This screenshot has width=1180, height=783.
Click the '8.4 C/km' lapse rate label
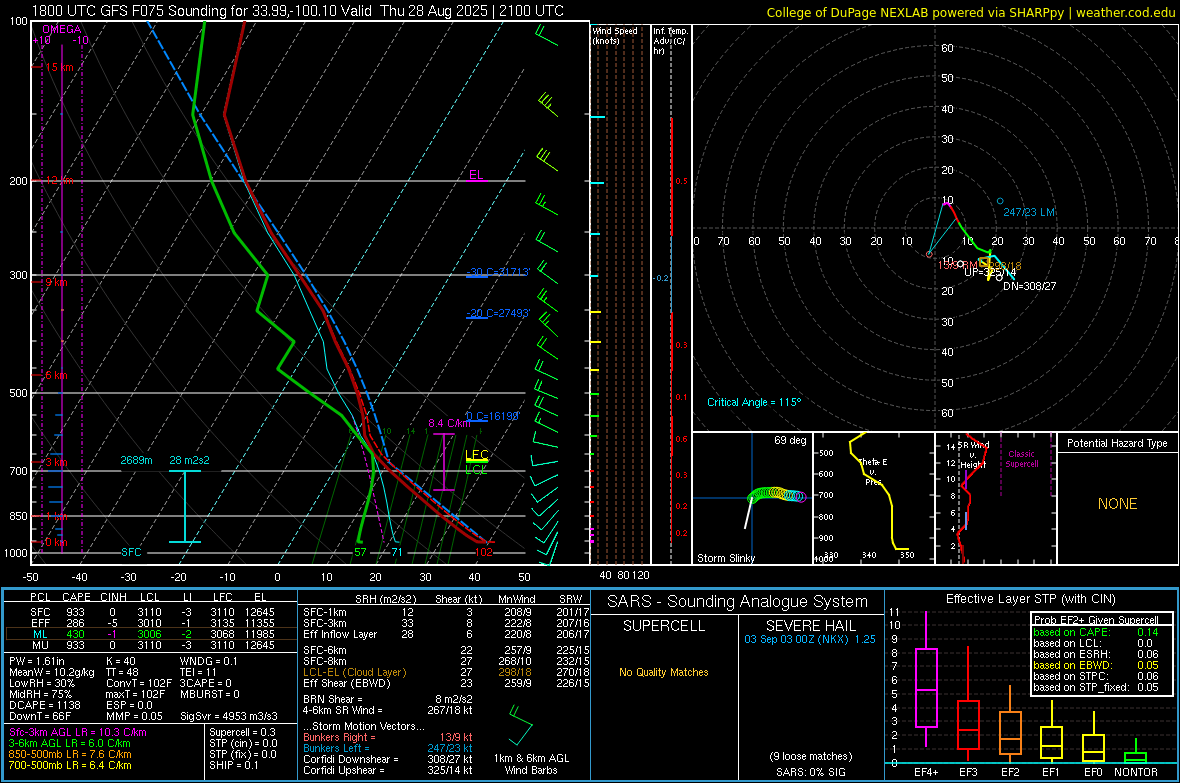[x=449, y=423]
